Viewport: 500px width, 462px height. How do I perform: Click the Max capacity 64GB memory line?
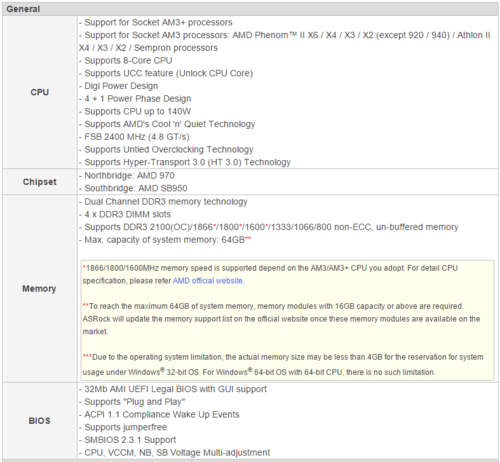(165, 240)
